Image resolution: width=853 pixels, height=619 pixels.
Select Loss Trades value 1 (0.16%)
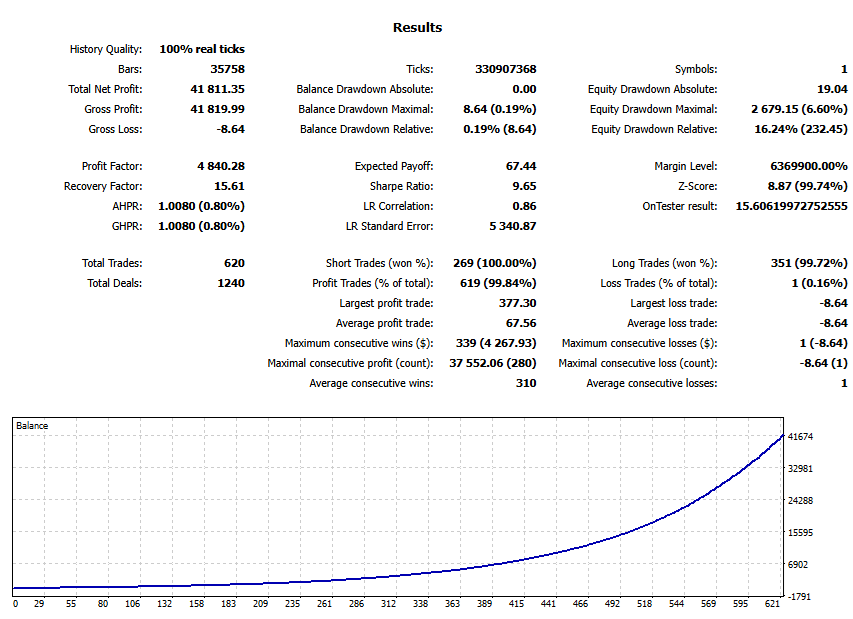(819, 283)
